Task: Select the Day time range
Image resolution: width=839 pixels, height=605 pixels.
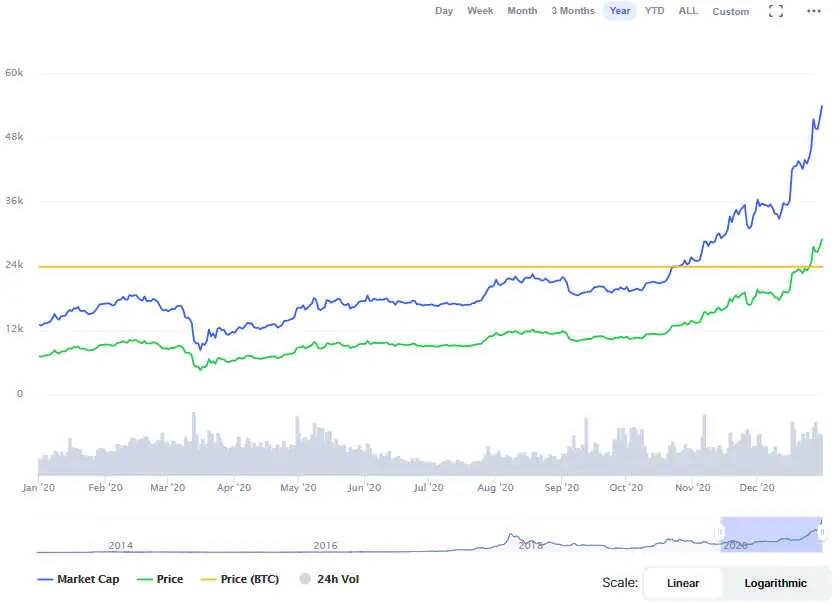Action: (444, 11)
